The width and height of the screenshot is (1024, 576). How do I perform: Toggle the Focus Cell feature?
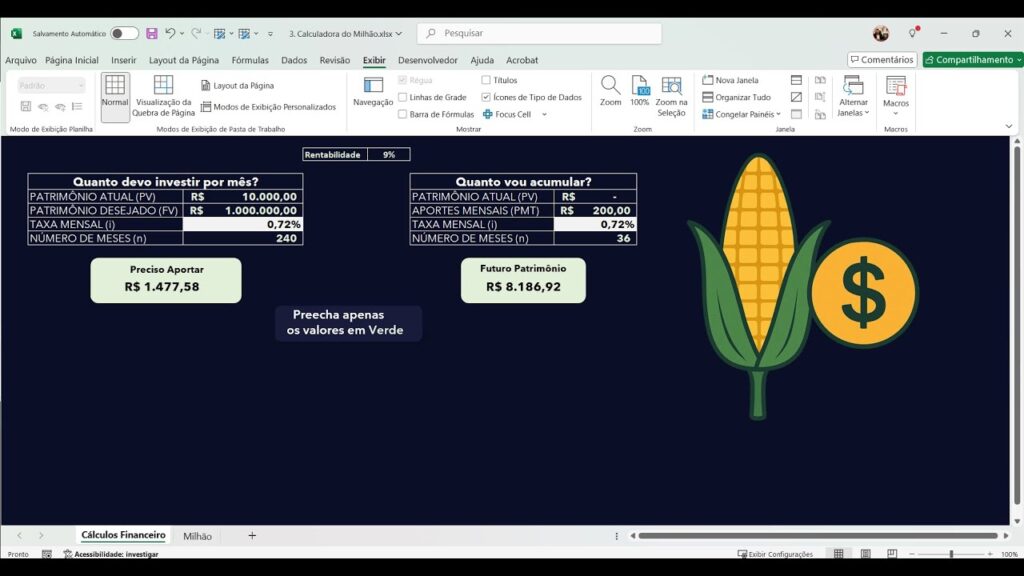[507, 114]
